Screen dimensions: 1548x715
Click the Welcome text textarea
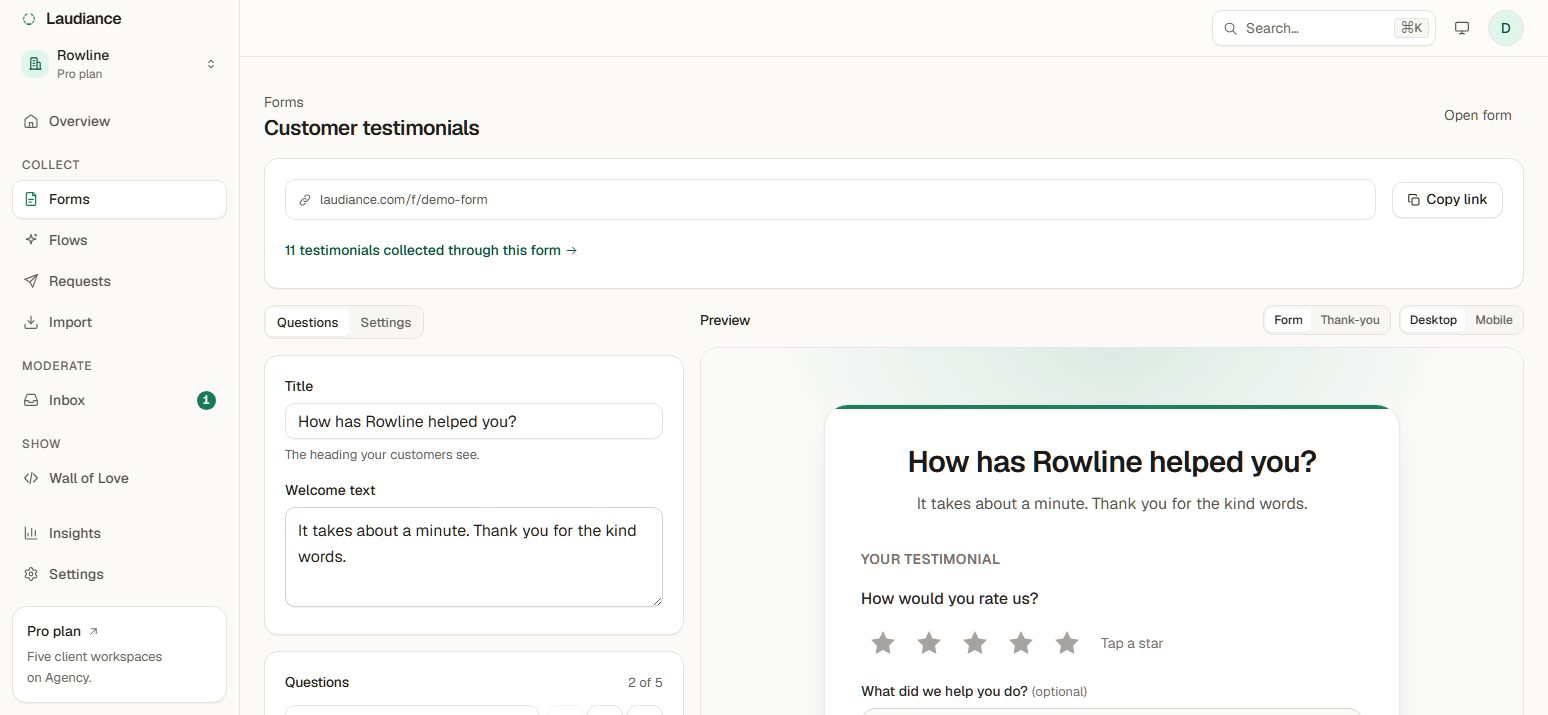[474, 557]
